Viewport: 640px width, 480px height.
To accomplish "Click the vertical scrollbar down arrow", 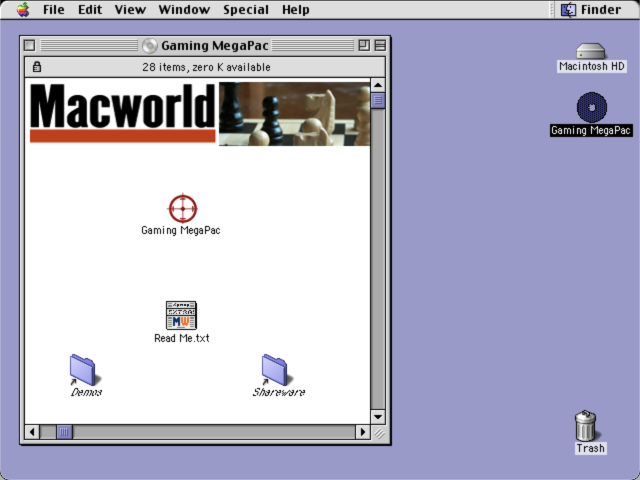I will (x=378, y=417).
